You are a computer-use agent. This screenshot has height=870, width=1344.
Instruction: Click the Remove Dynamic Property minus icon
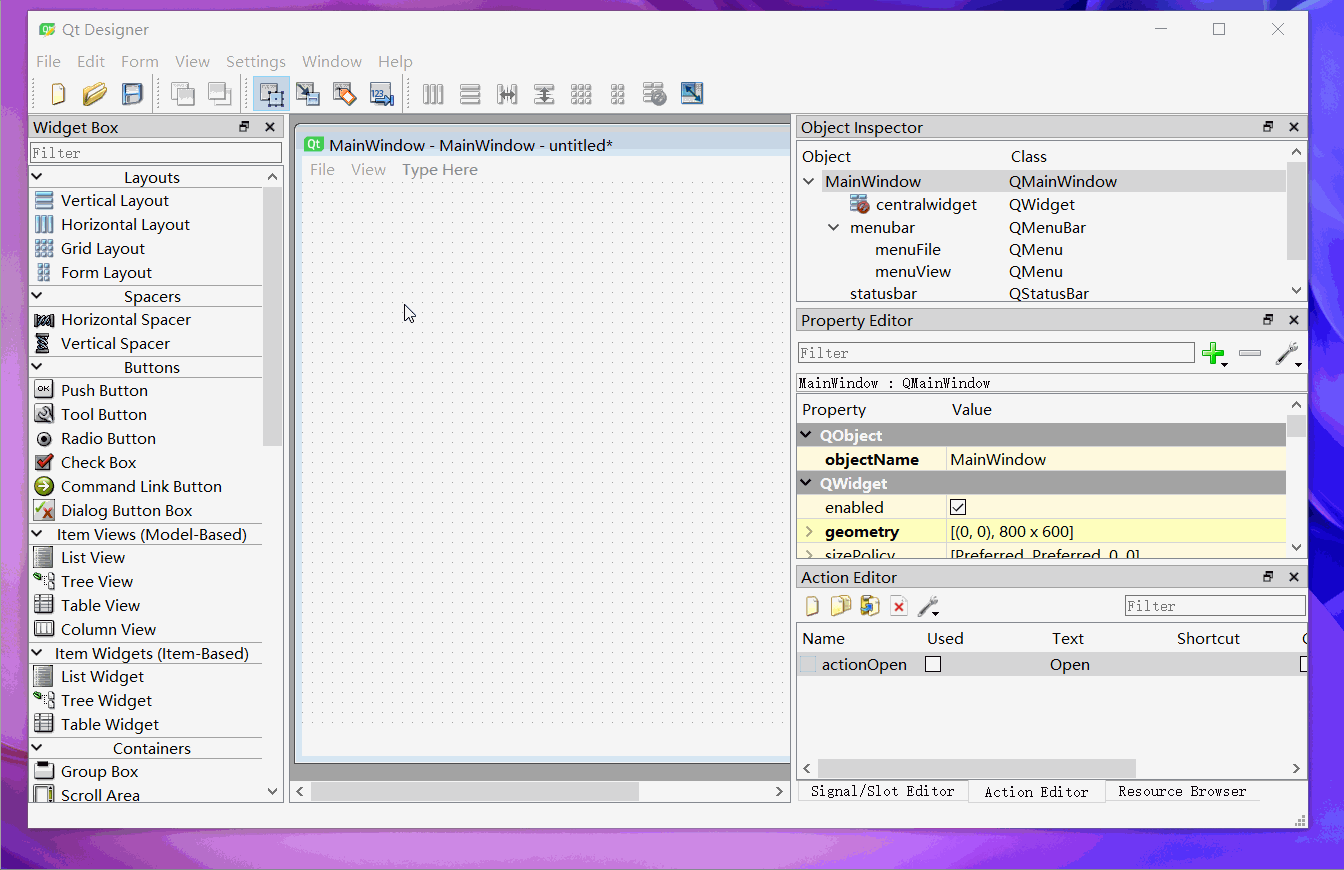(1250, 353)
